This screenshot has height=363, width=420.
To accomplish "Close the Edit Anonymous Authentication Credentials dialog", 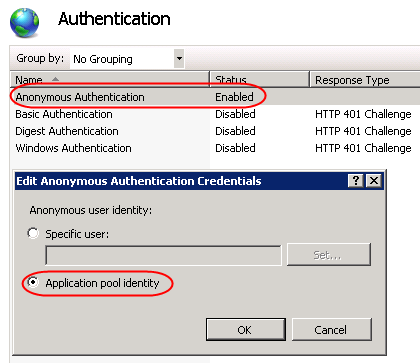I will pyautogui.click(x=374, y=181).
